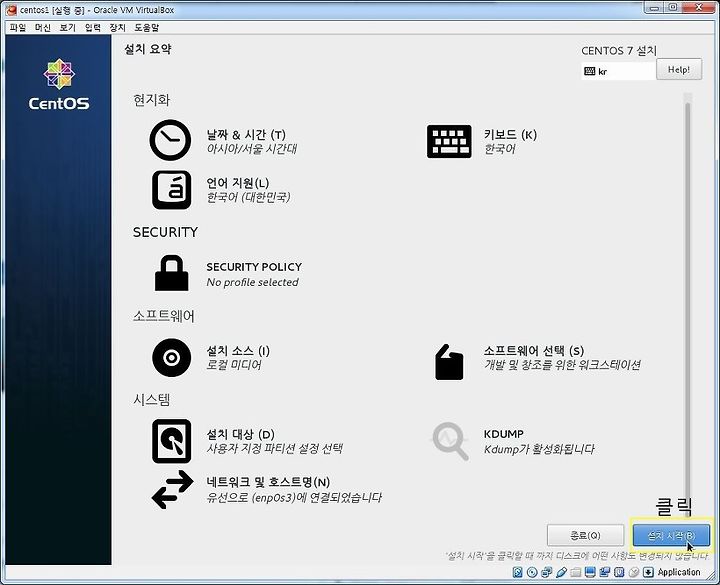The height and width of the screenshot is (585, 720).
Task: Open the 보기 menu
Action: (x=68, y=28)
